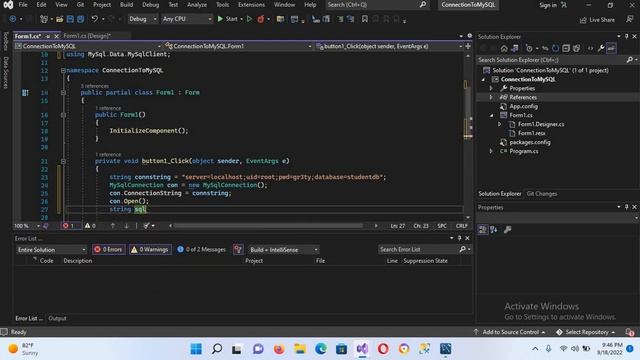
Task: Click Pending Changes Filter clock icon
Action: [529, 49]
